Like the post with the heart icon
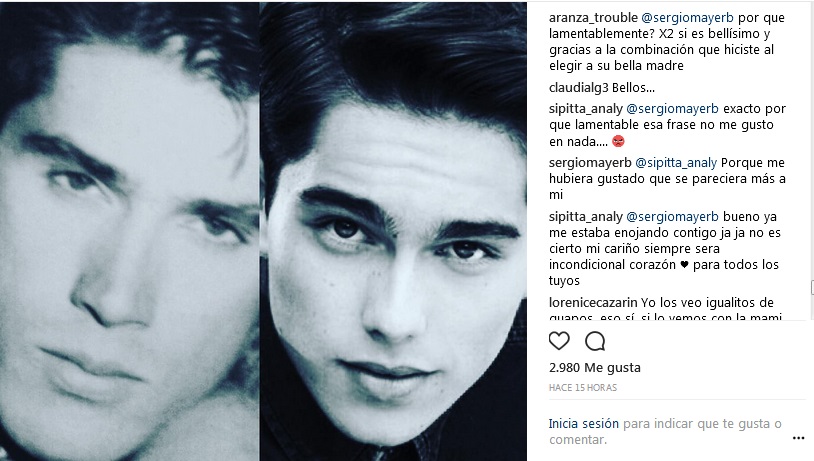This screenshot has width=814, height=461. 559,341
